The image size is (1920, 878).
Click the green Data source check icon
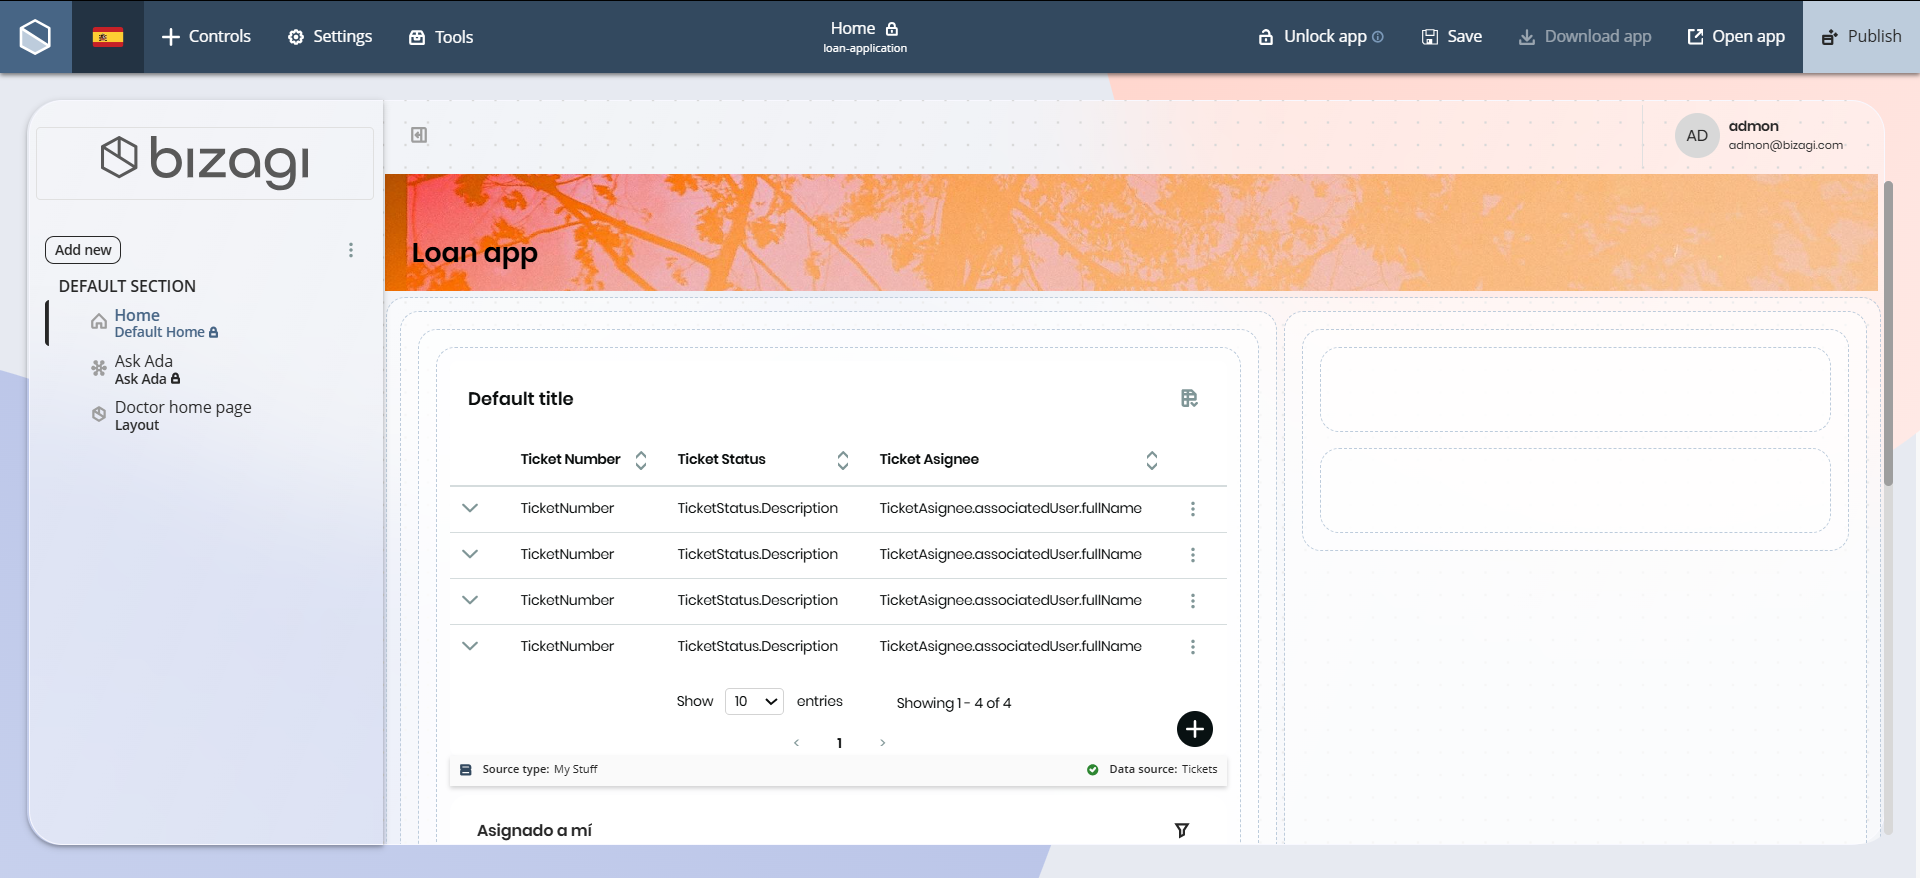(1092, 770)
